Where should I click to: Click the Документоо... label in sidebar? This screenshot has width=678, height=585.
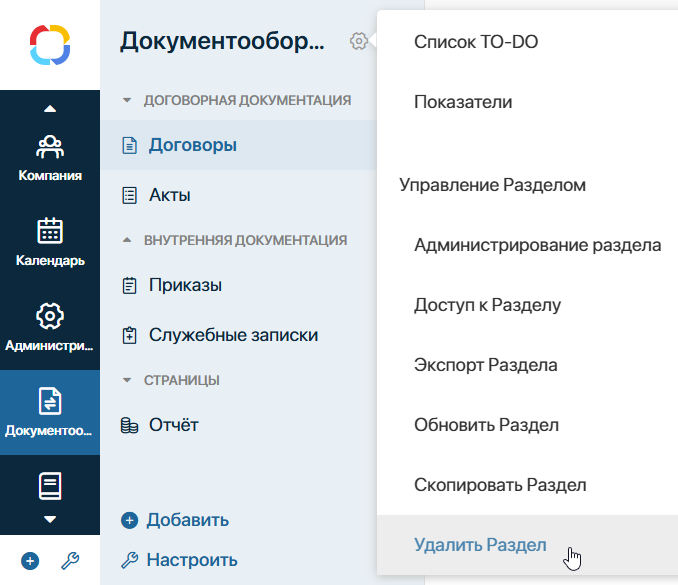pyautogui.click(x=48, y=431)
